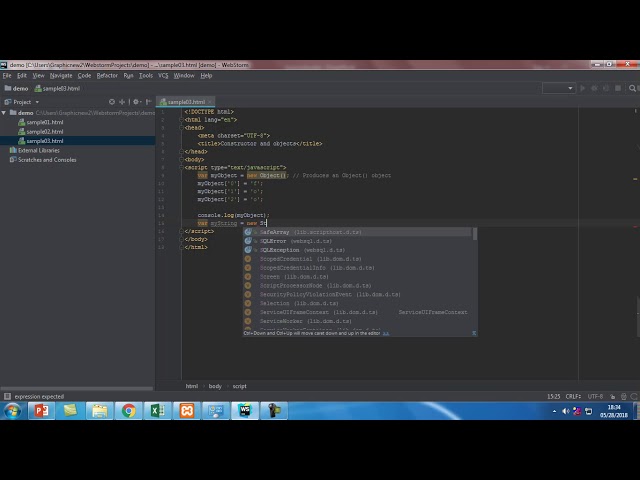The image size is (640, 480).
Task: Open Excel from the taskbar
Action: 158,410
